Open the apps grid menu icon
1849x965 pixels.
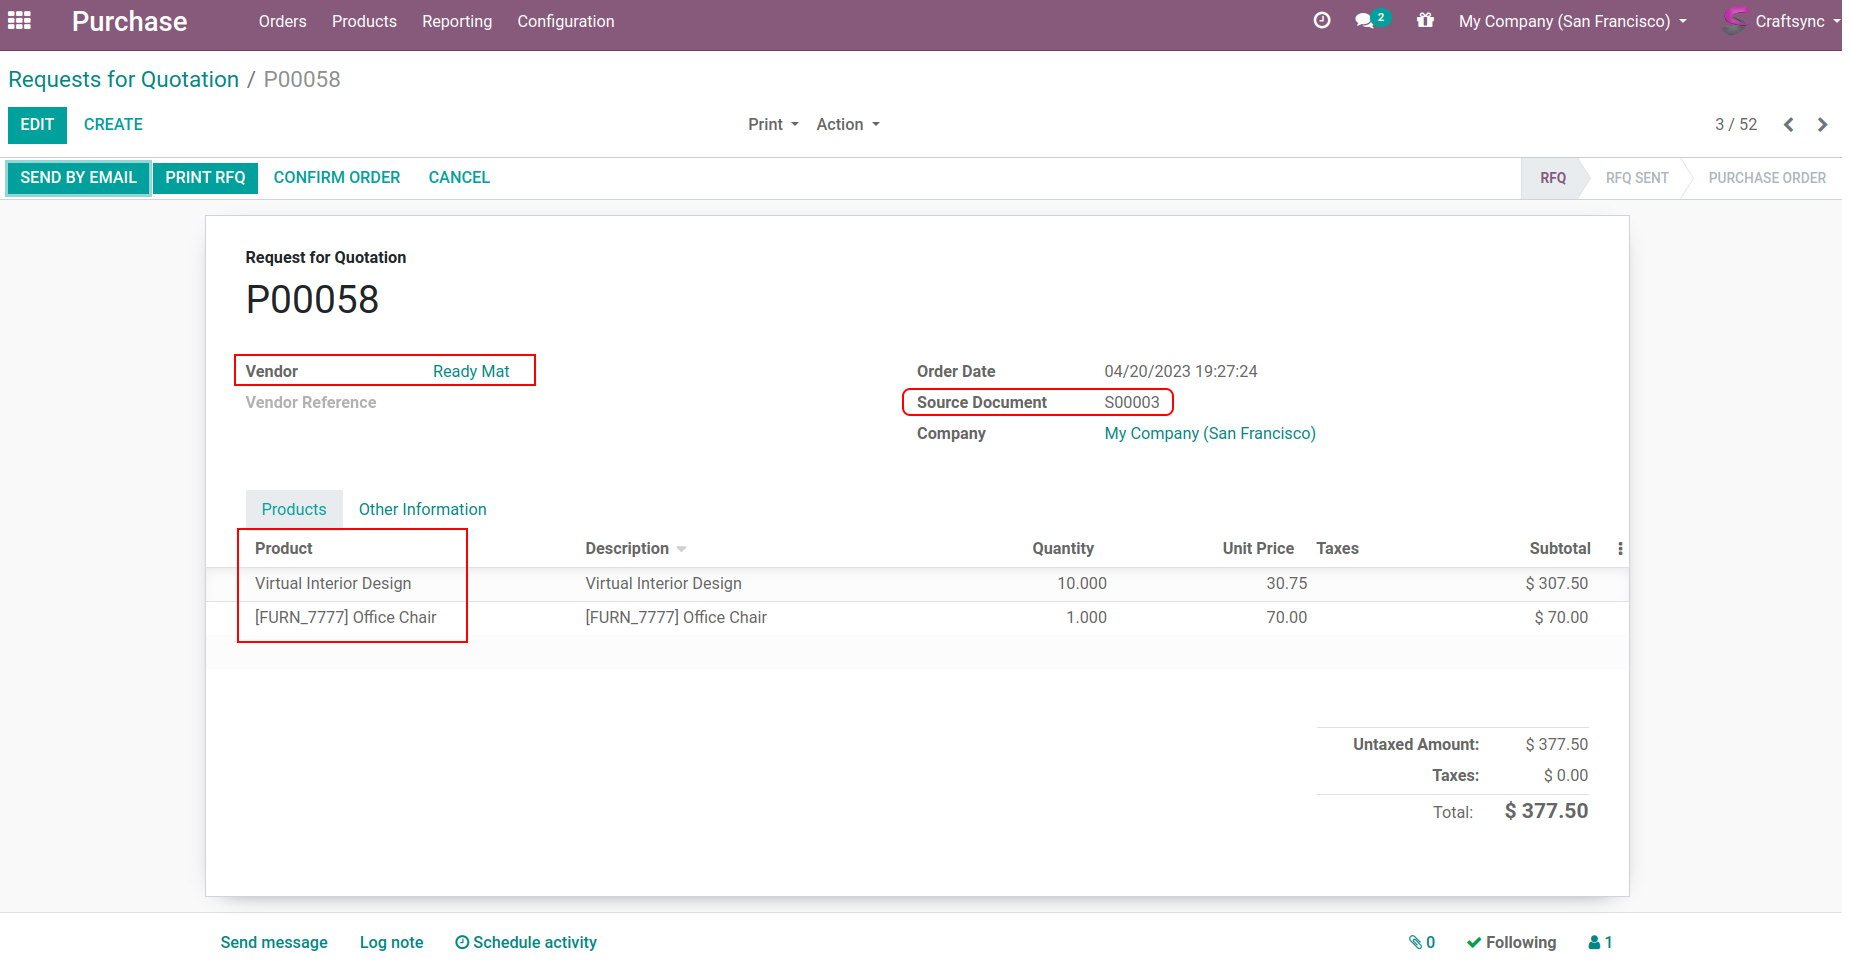coord(19,21)
